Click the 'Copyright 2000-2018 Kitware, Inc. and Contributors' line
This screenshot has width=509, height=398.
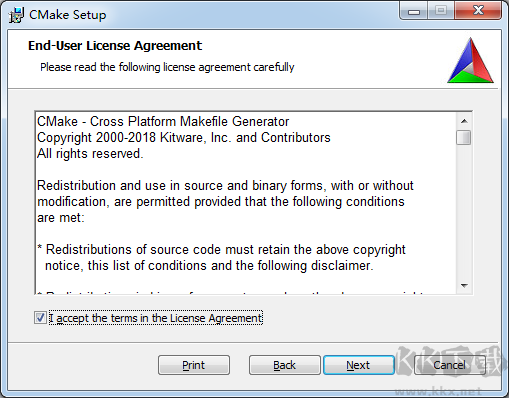point(184,137)
